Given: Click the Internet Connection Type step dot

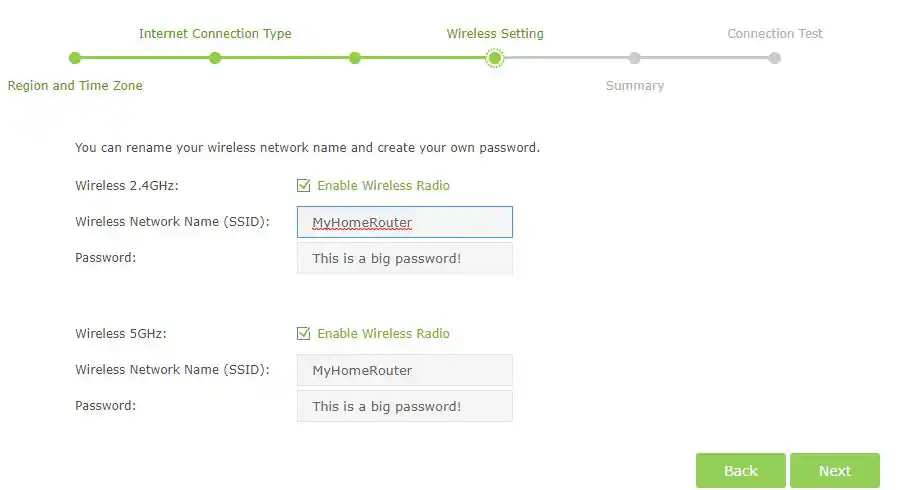Looking at the screenshot, I should pos(215,58).
